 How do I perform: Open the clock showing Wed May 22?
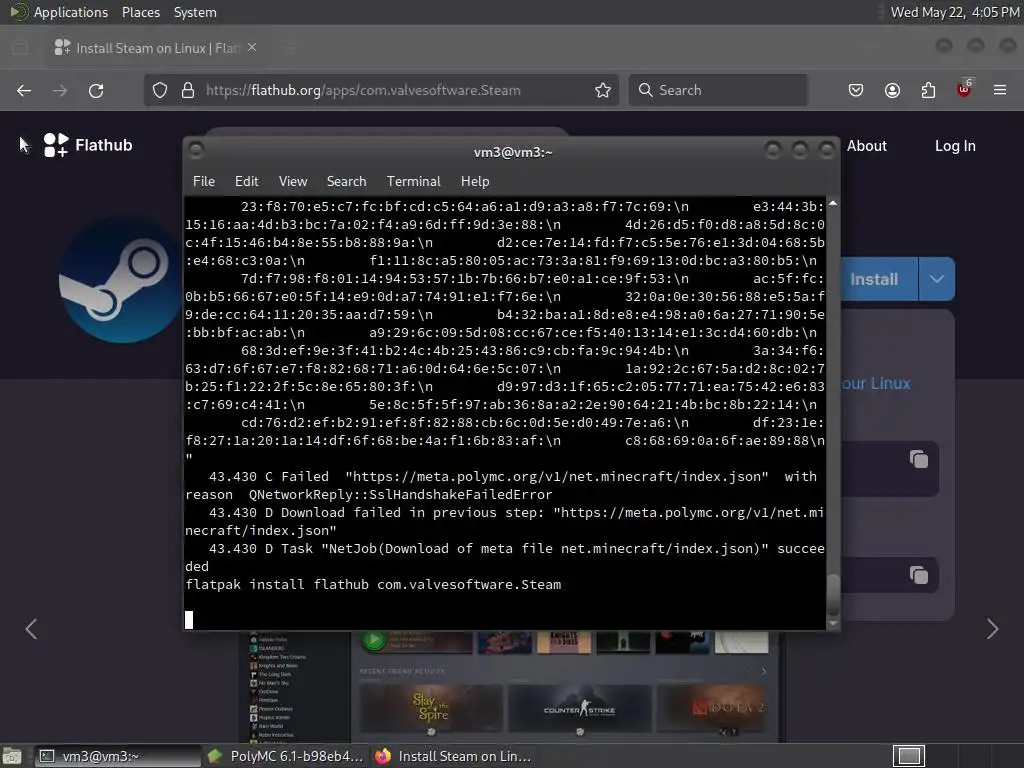click(x=955, y=12)
